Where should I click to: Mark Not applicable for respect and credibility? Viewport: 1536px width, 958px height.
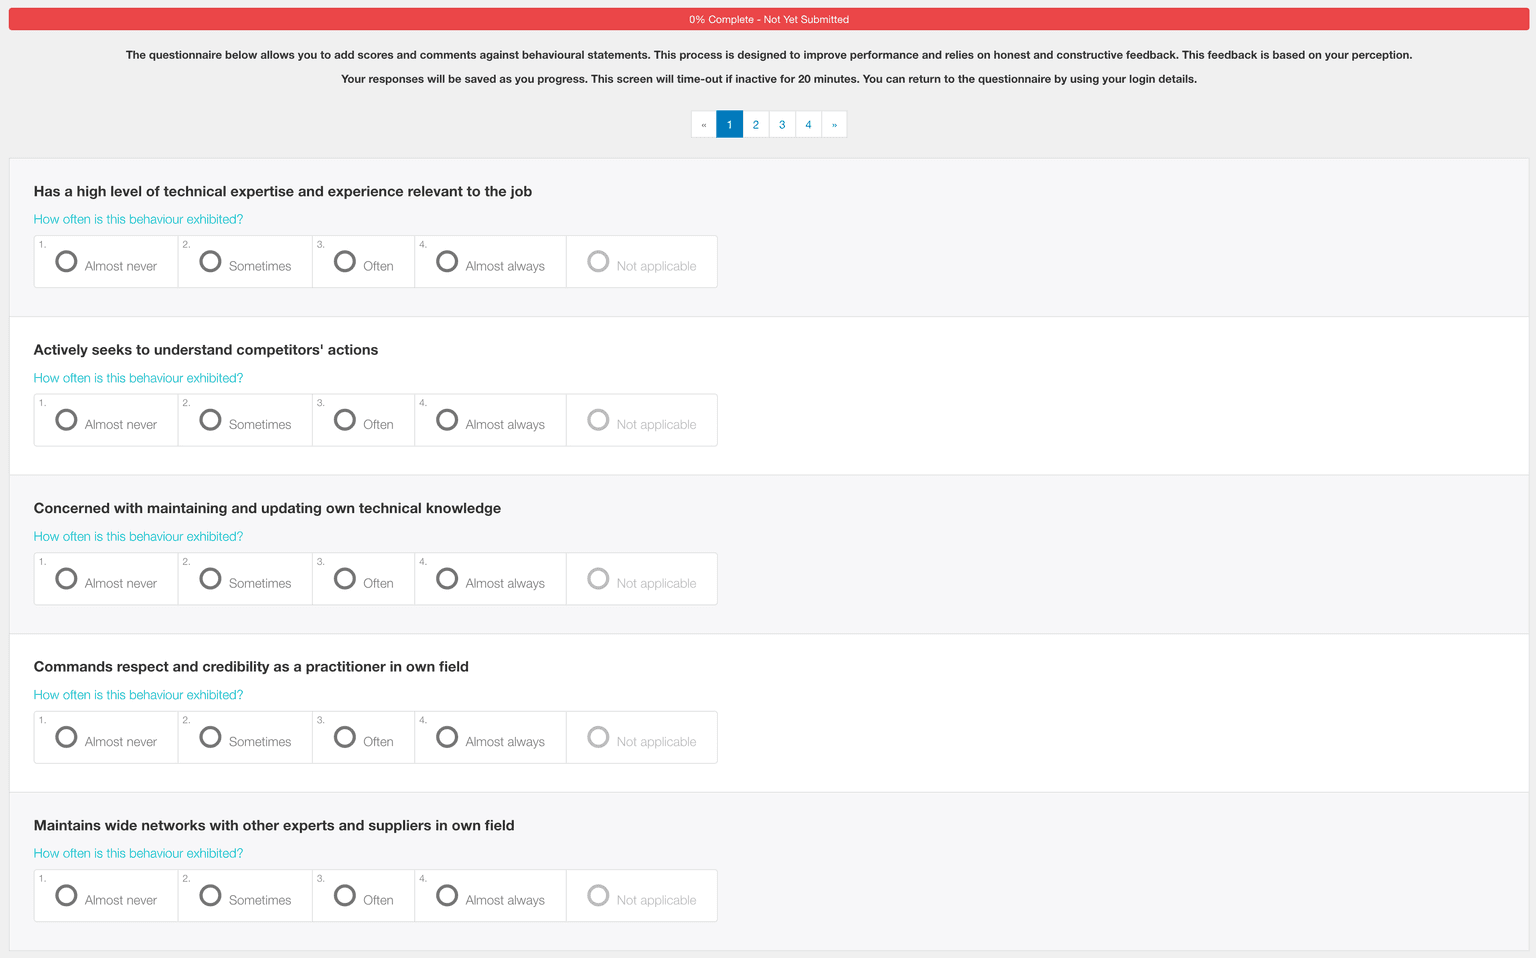point(598,737)
